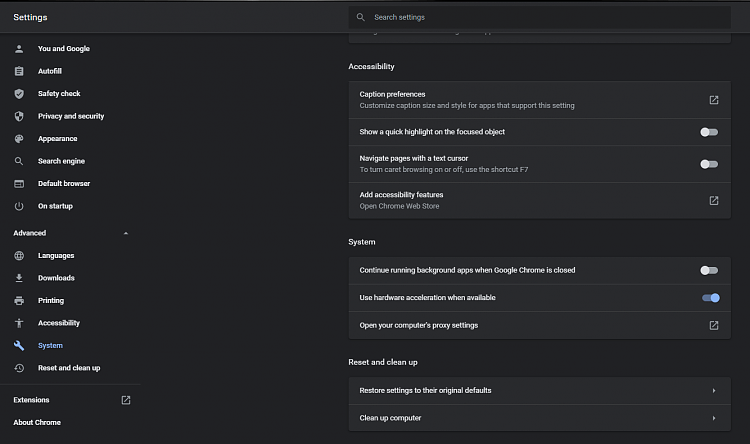Viewport: 750px width, 444px height.
Task: Click the Safety check shield icon
Action: pos(18,94)
